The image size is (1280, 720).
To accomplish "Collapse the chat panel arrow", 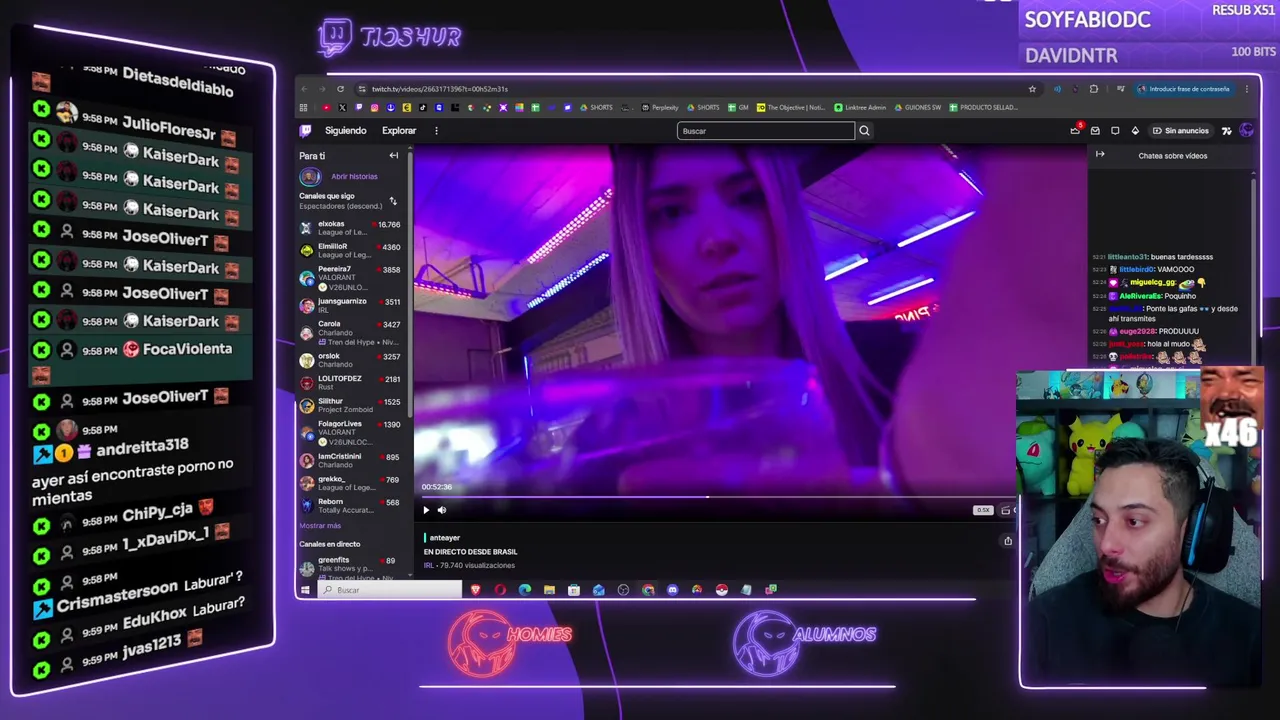I will point(1100,155).
